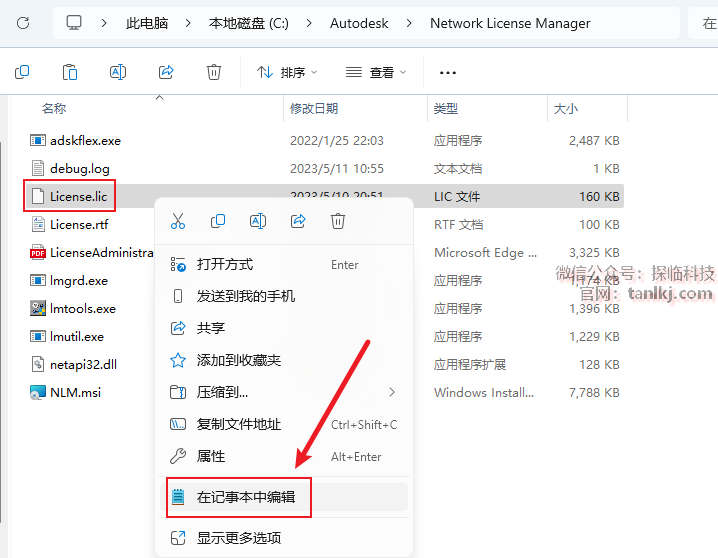Open the 查看 view dropdown
Screen dimensions: 718x558
coord(376,72)
